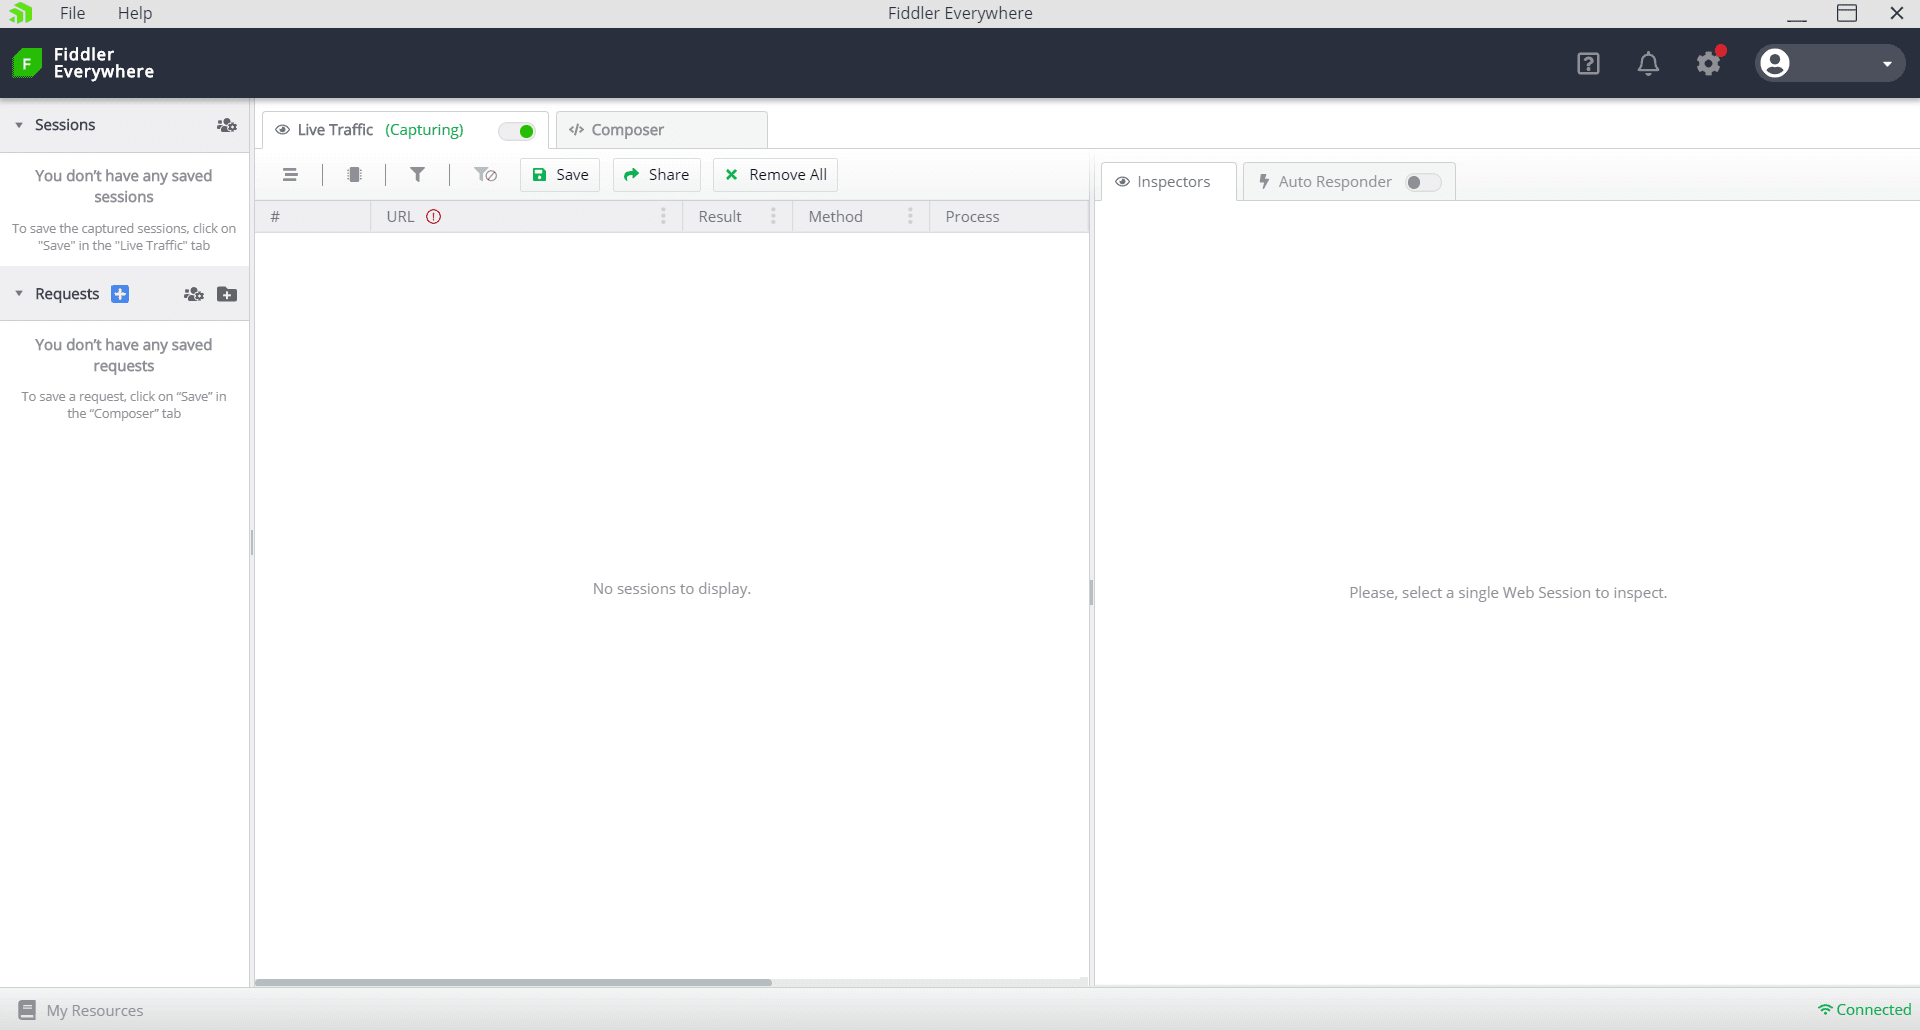Open the filter funnel icon
This screenshot has width=1920, height=1030.
point(418,175)
